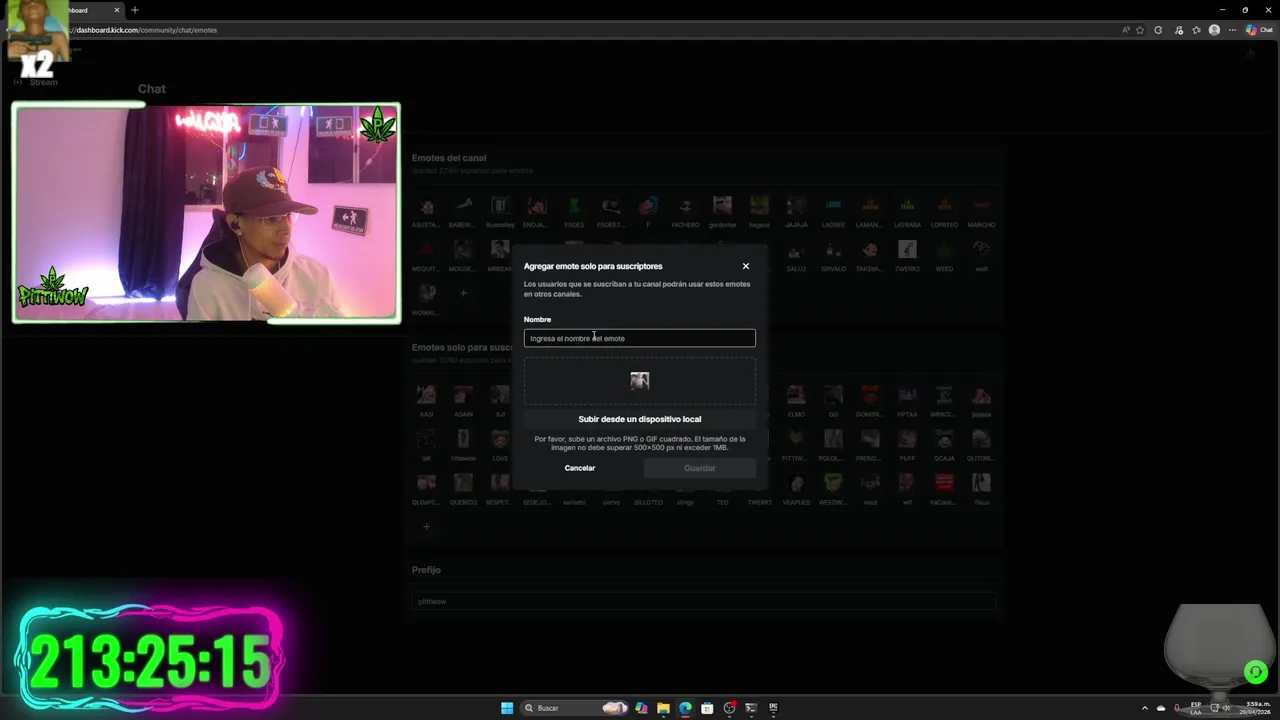Select the LATRABA channel emote
1280x720 pixels.
click(x=907, y=212)
